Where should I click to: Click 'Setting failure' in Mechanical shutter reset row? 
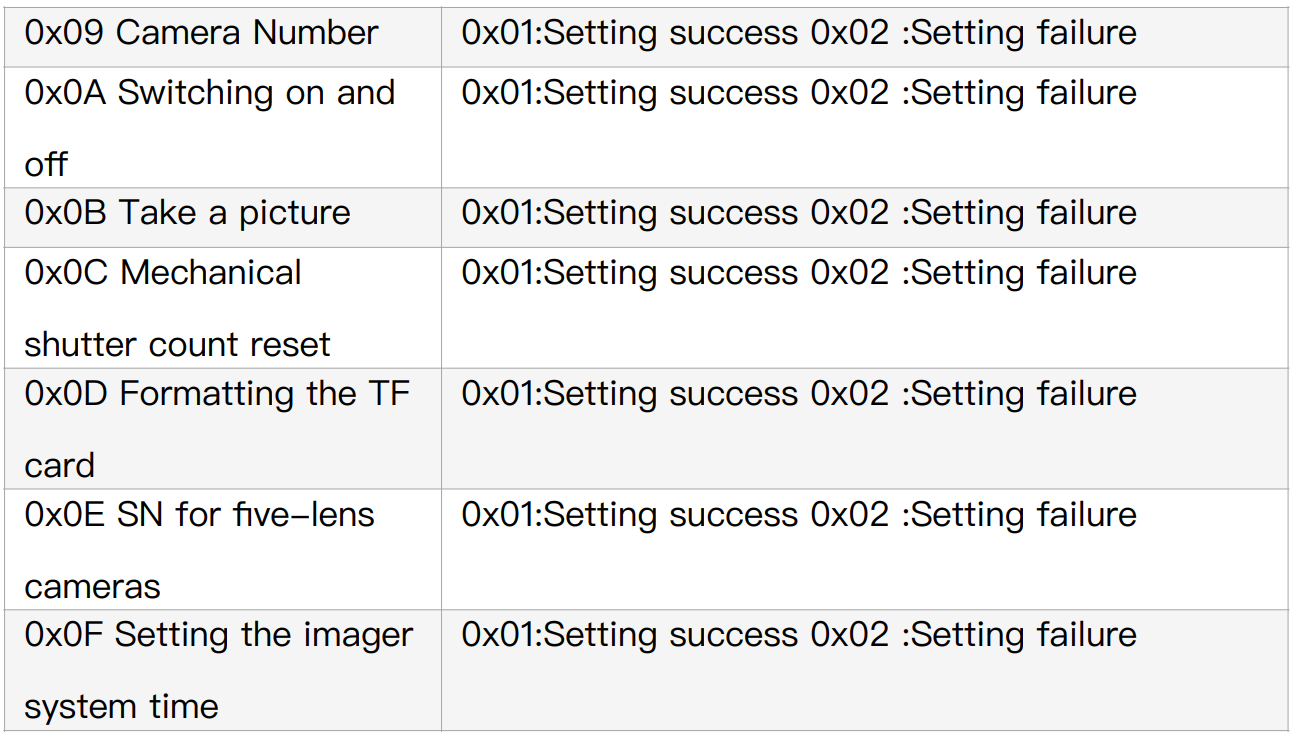coord(1024,273)
